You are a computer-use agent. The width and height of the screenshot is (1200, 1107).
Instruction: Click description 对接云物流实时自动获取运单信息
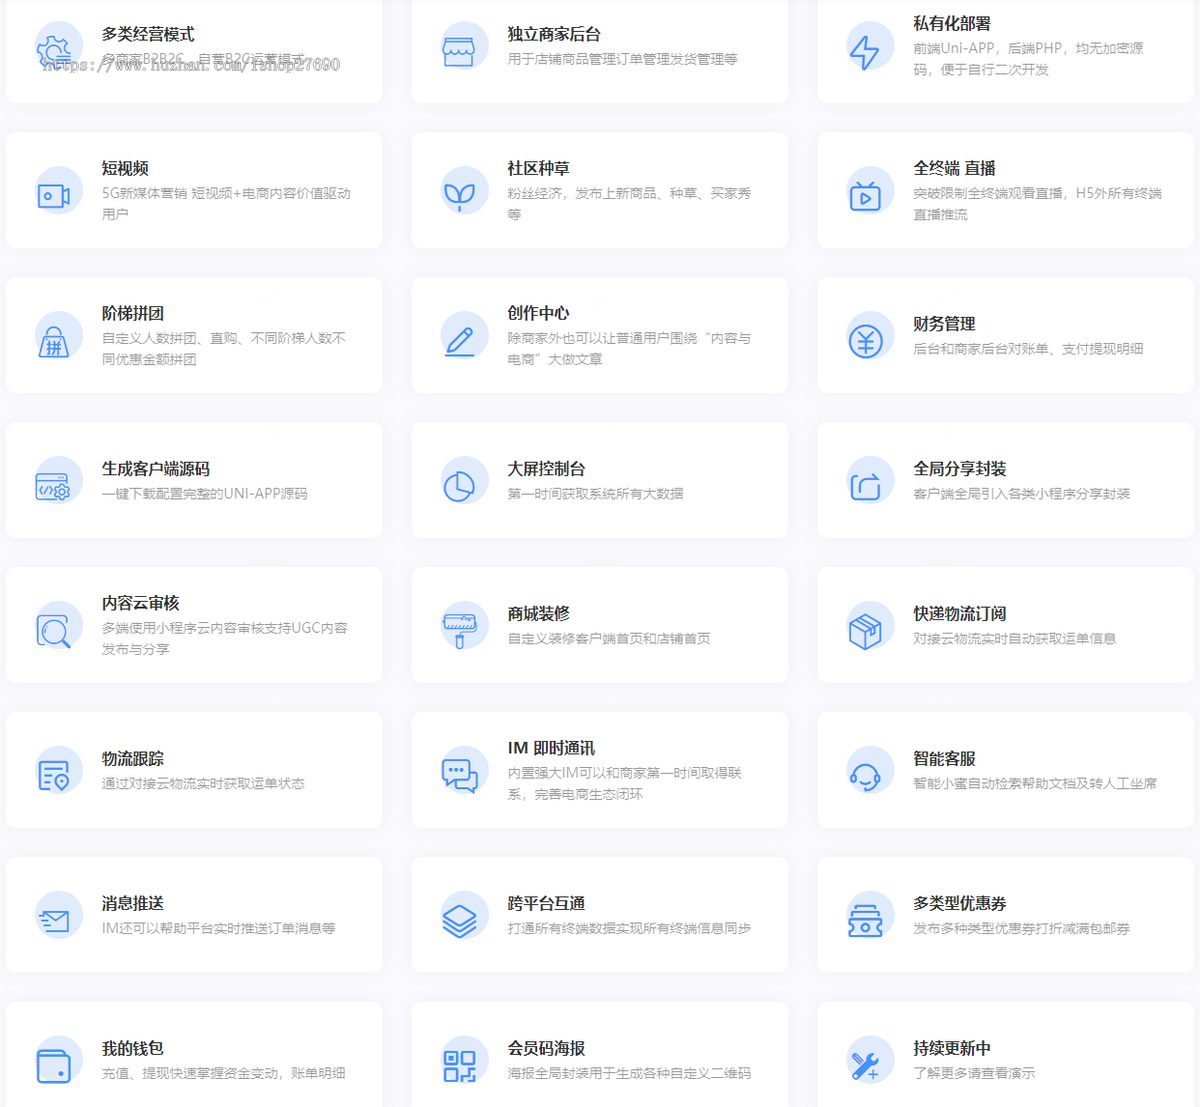(1014, 639)
